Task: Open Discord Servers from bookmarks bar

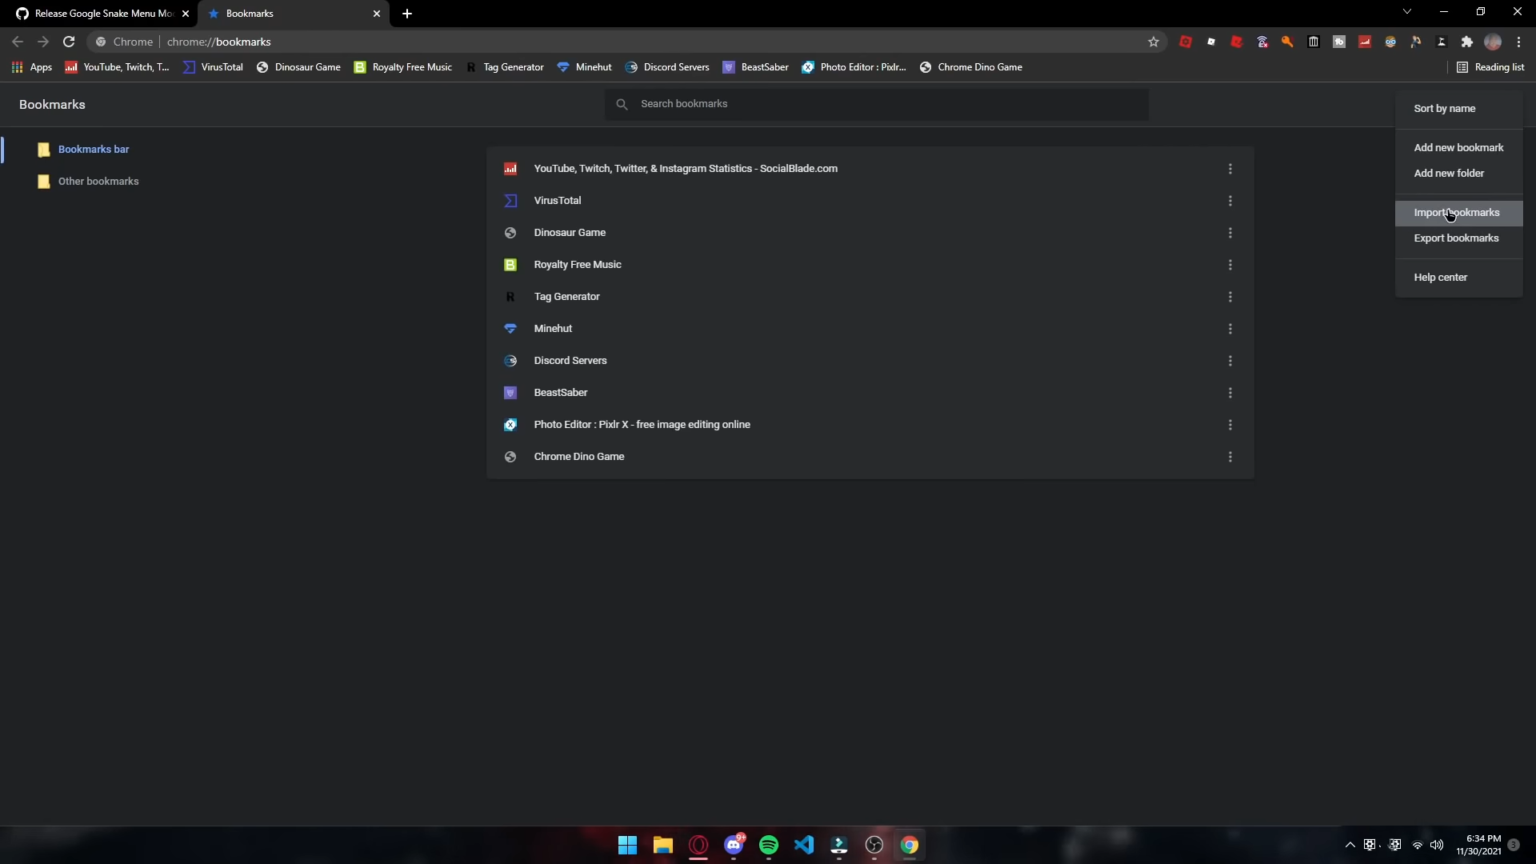Action: pyautogui.click(x=666, y=67)
